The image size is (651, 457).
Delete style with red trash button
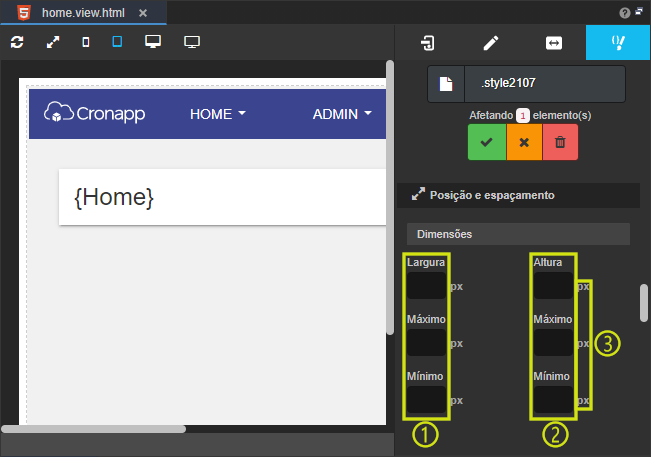click(560, 142)
